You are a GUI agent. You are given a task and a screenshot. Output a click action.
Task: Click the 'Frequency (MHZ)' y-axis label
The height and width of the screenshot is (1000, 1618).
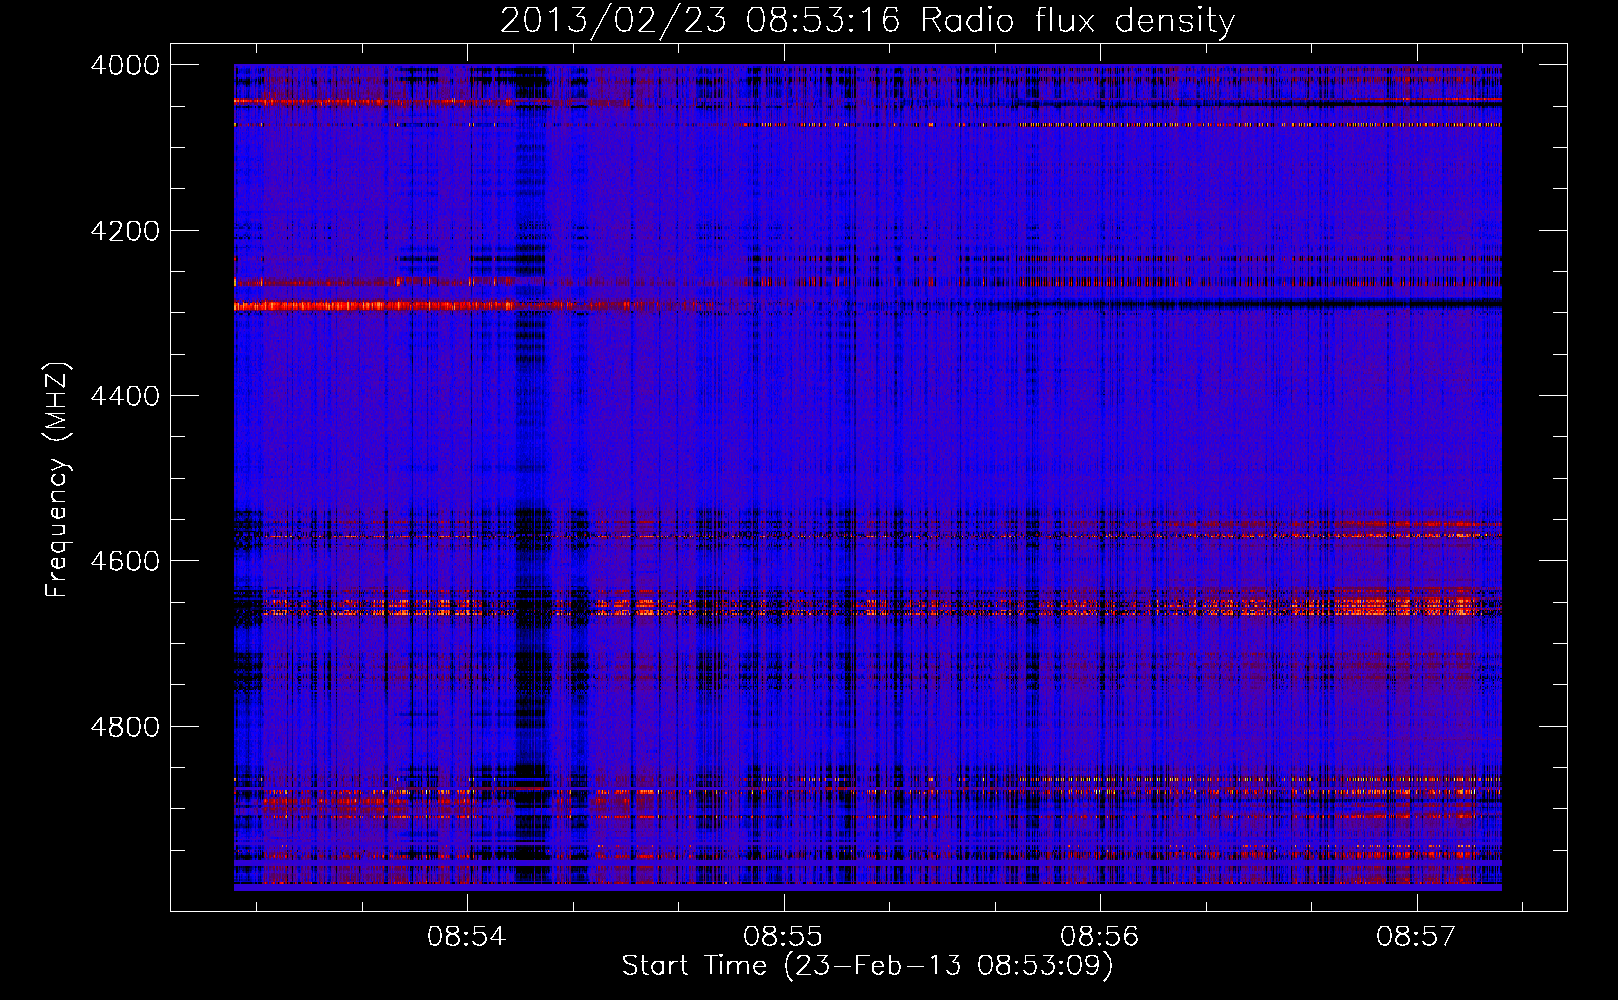pos(58,480)
